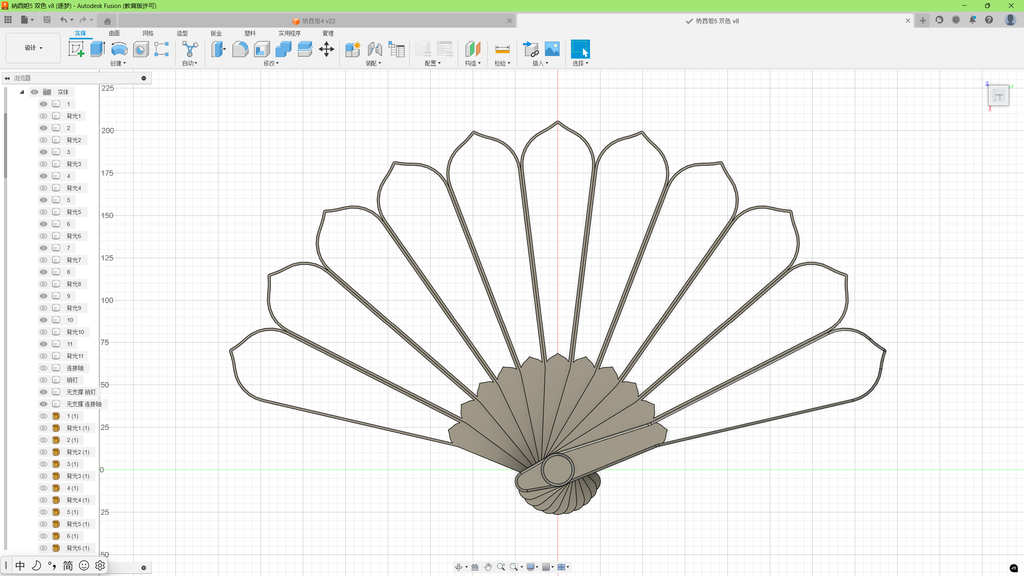
Task: Select the Shell tool
Action: [x=262, y=49]
